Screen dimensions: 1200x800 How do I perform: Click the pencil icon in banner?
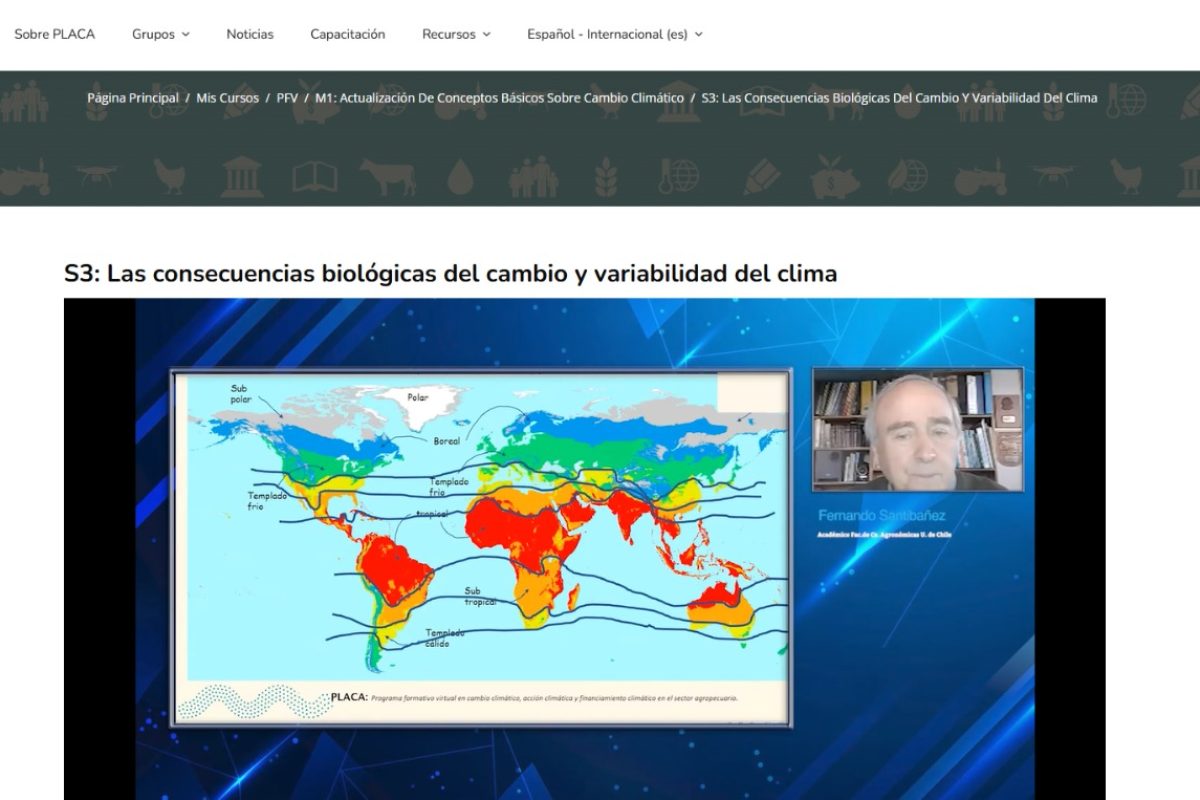pyautogui.click(x=760, y=177)
